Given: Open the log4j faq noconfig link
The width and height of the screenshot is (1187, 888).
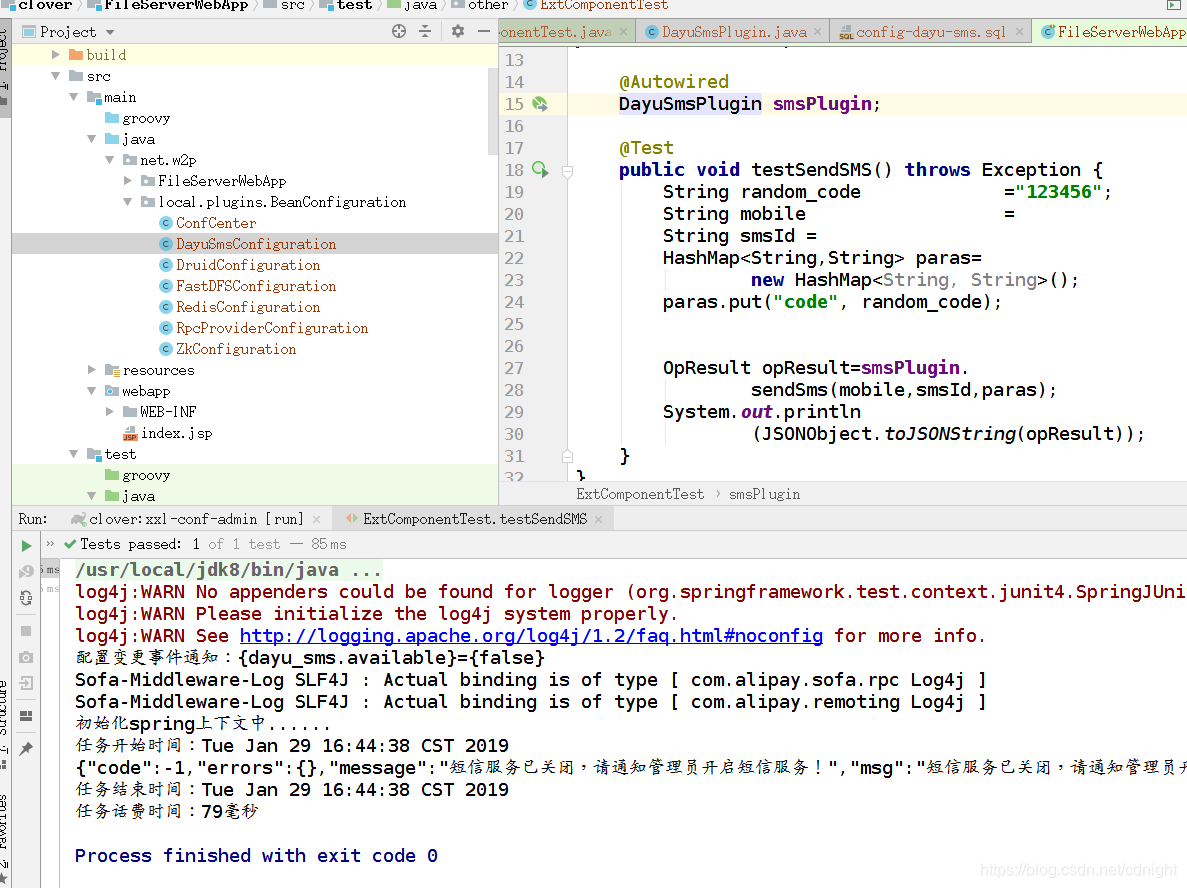Looking at the screenshot, I should point(531,635).
